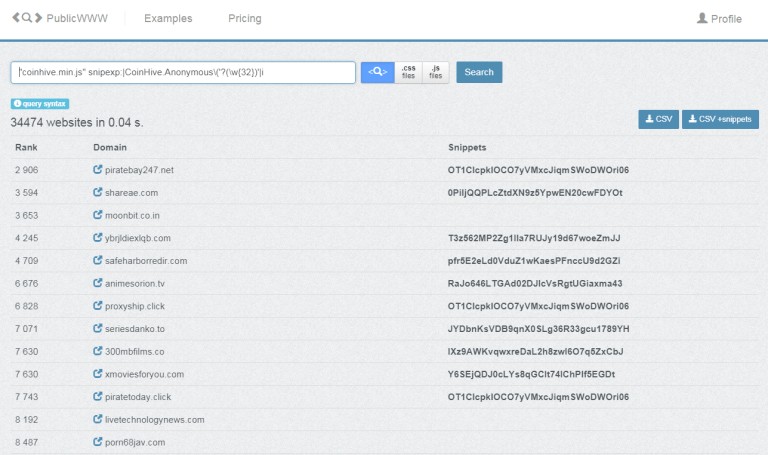Select snippet starting with pfr5E2eLd0Vdu

tap(534, 261)
